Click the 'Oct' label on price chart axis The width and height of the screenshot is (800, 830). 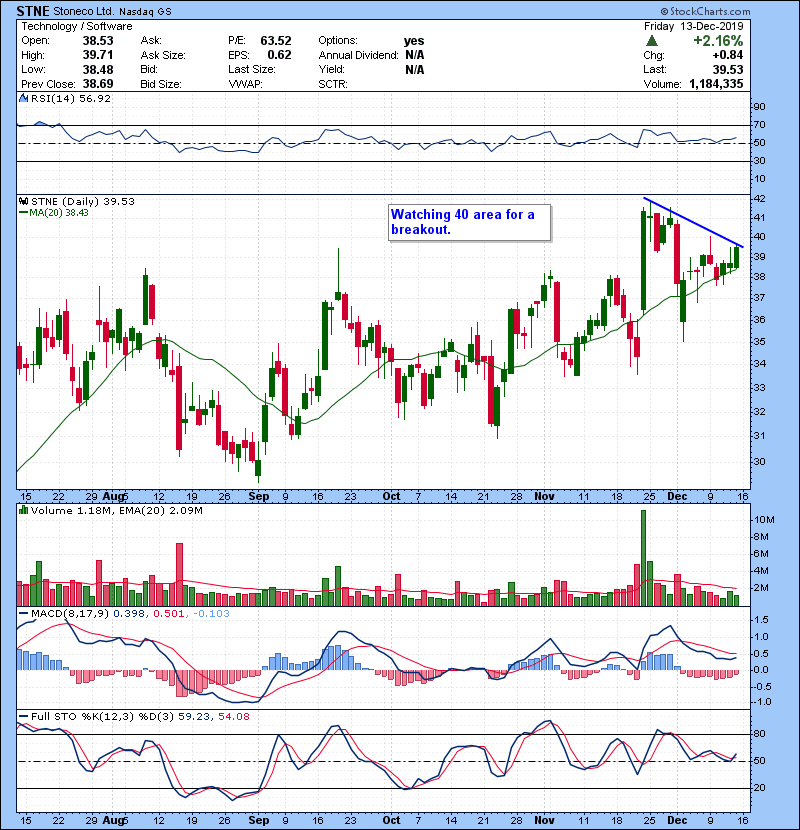391,497
